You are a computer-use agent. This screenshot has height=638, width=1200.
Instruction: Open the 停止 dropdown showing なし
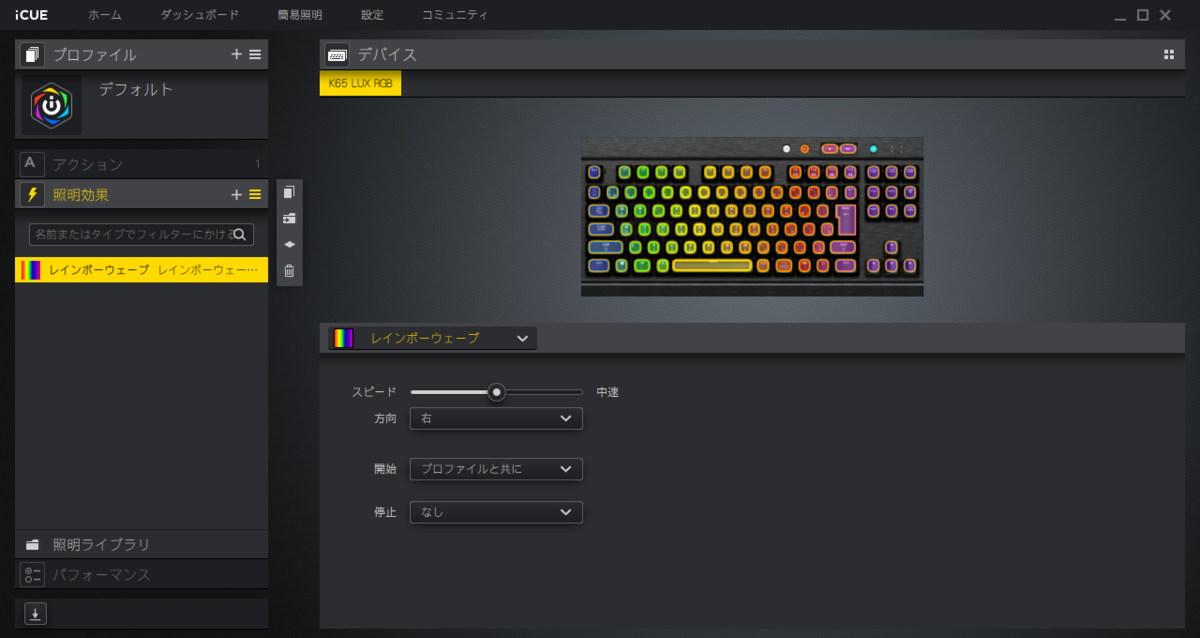[495, 511]
